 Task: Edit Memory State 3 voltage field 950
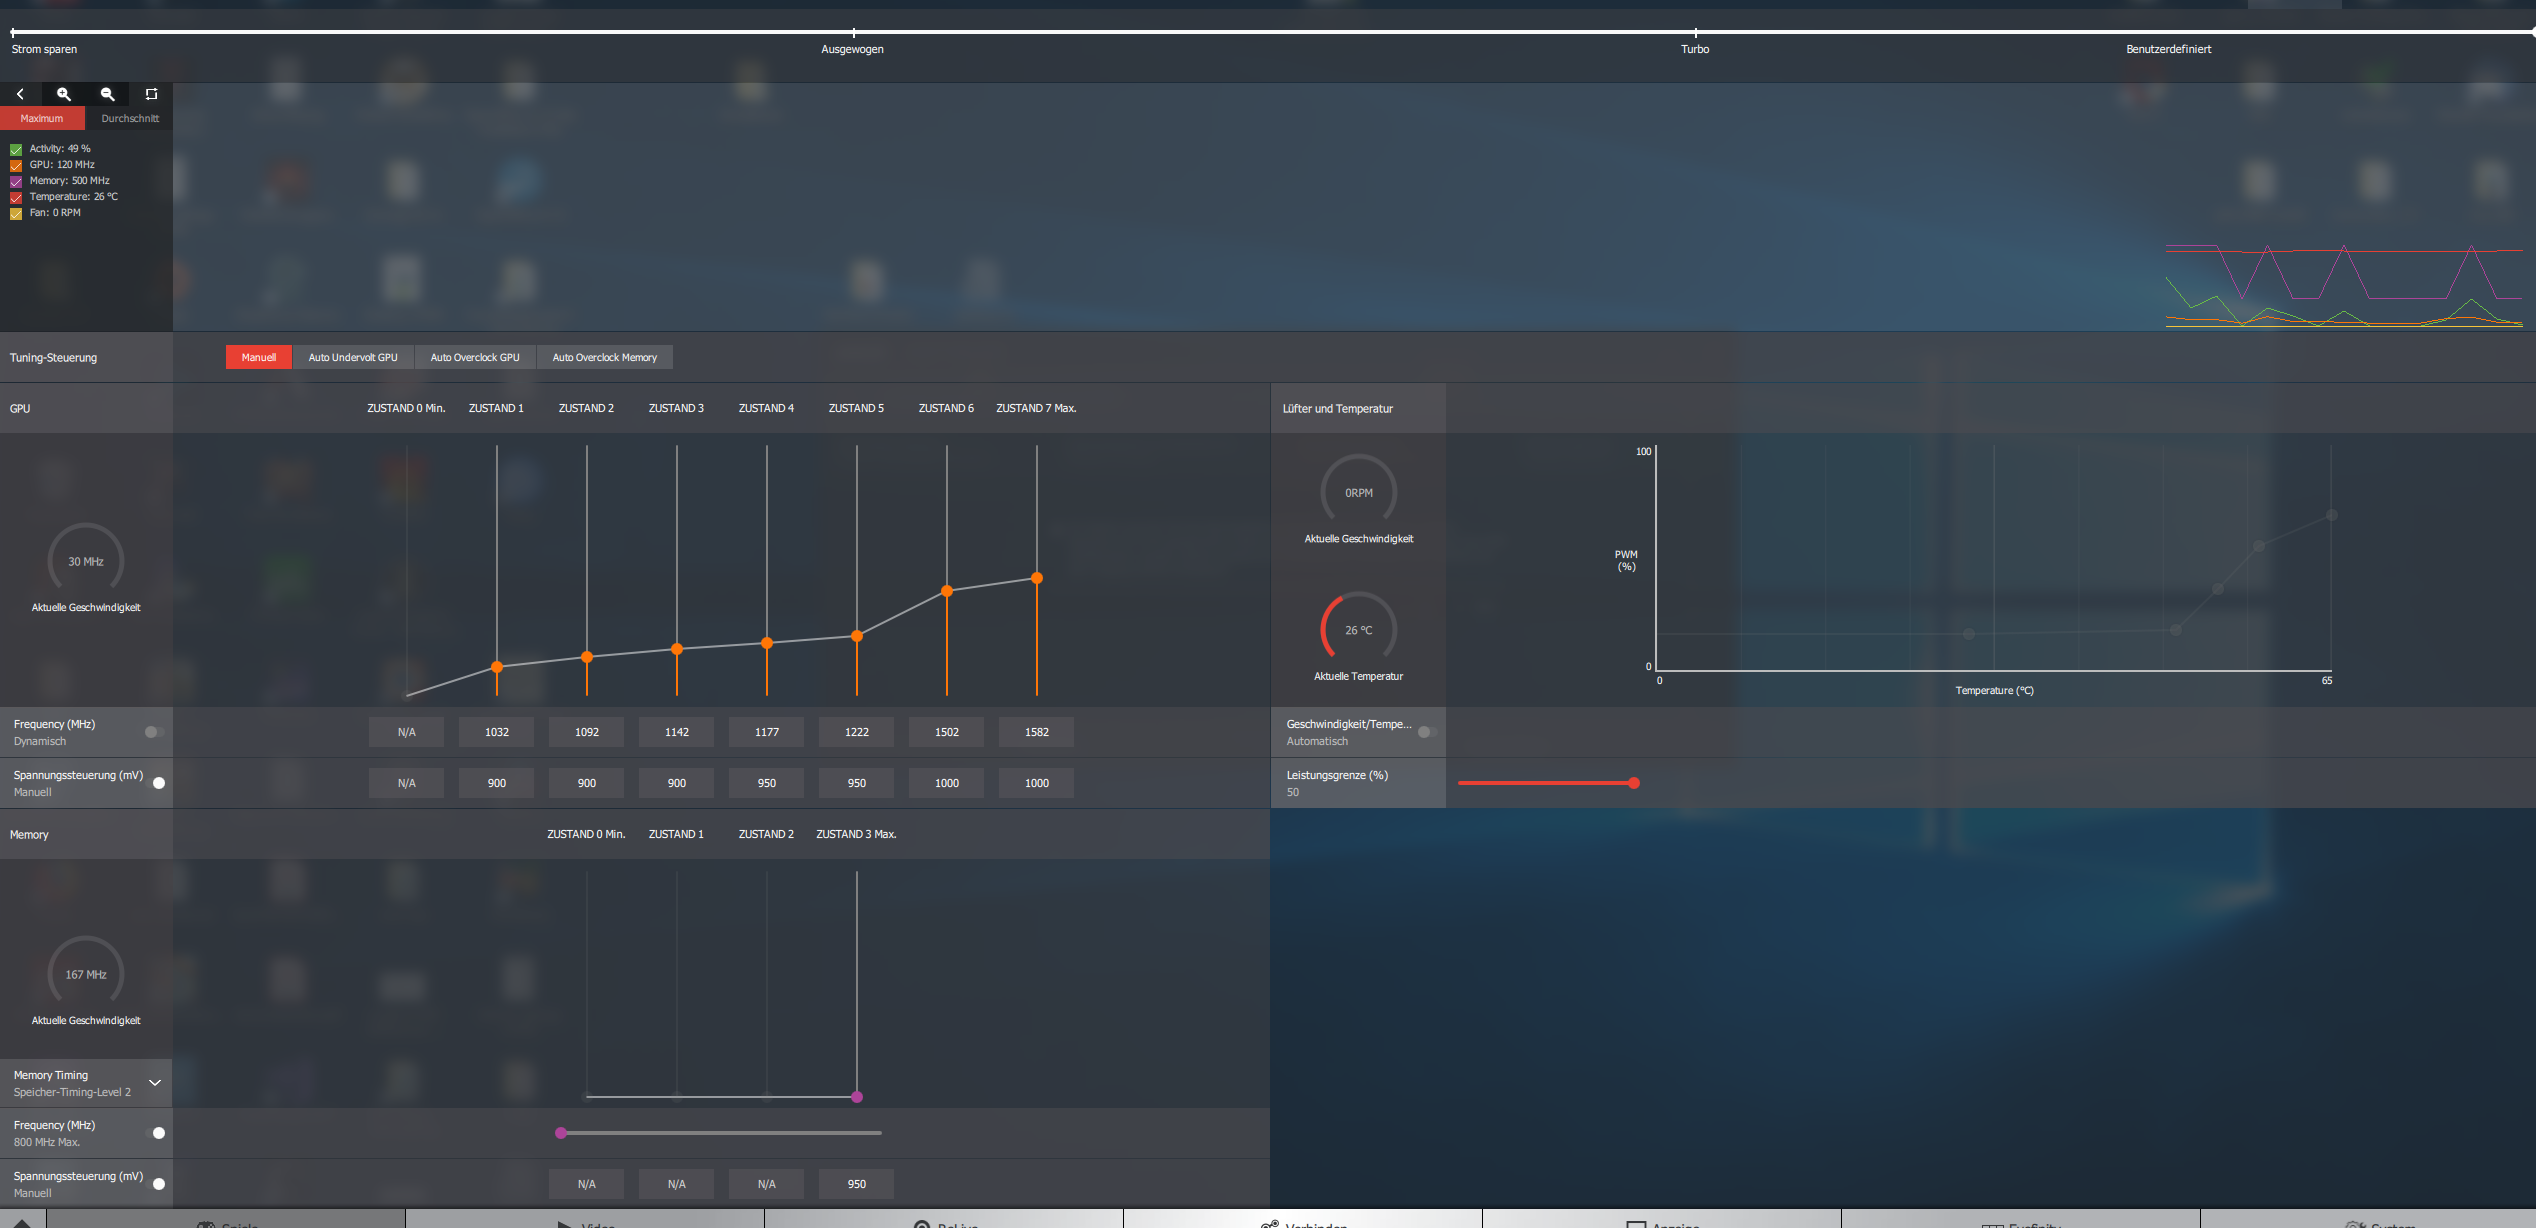(857, 1184)
